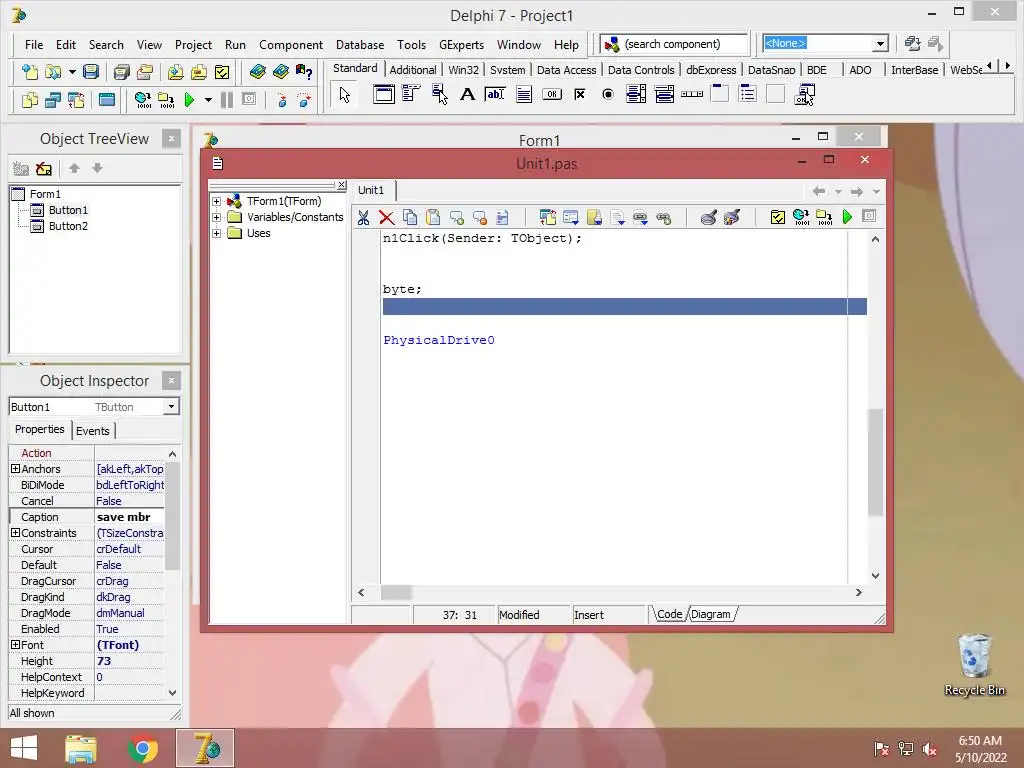Click the Toggle Form/Unit icon
1024x768 pixels.
point(76,100)
